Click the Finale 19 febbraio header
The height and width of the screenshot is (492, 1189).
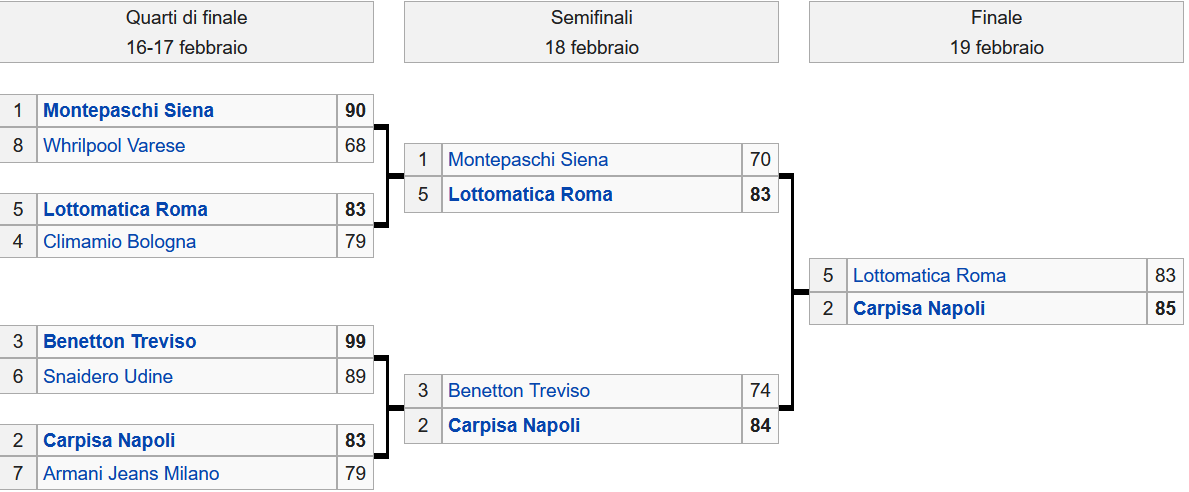point(996,32)
